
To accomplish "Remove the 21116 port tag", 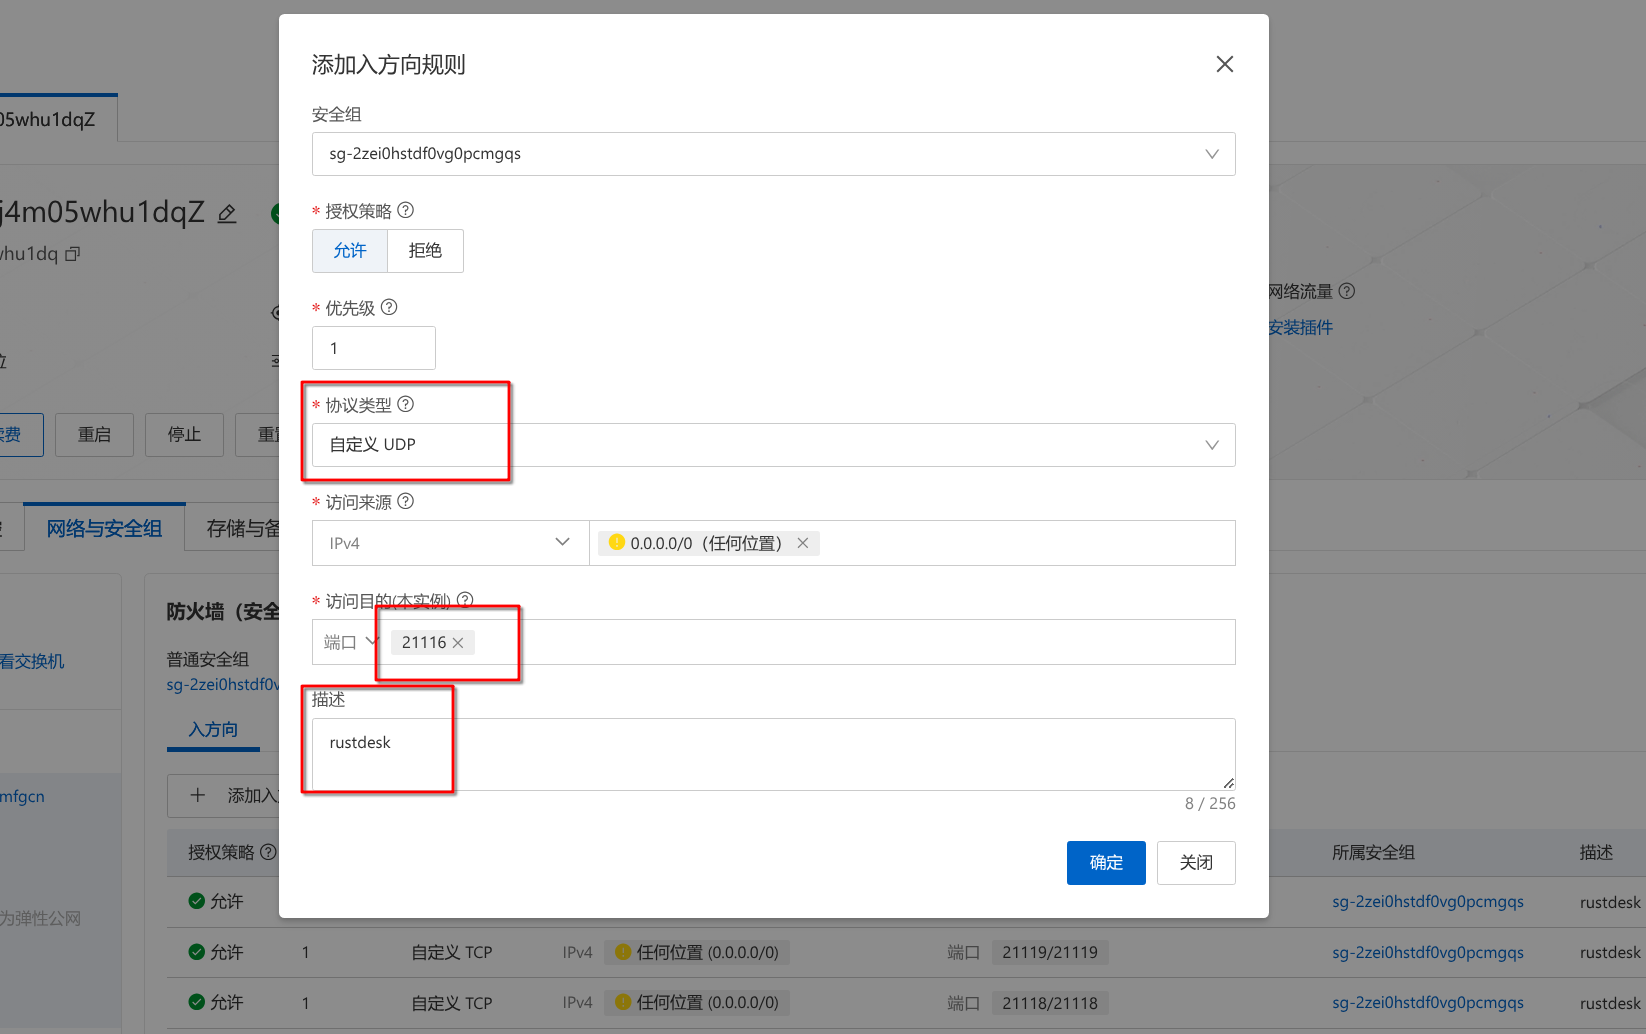I will 458,643.
